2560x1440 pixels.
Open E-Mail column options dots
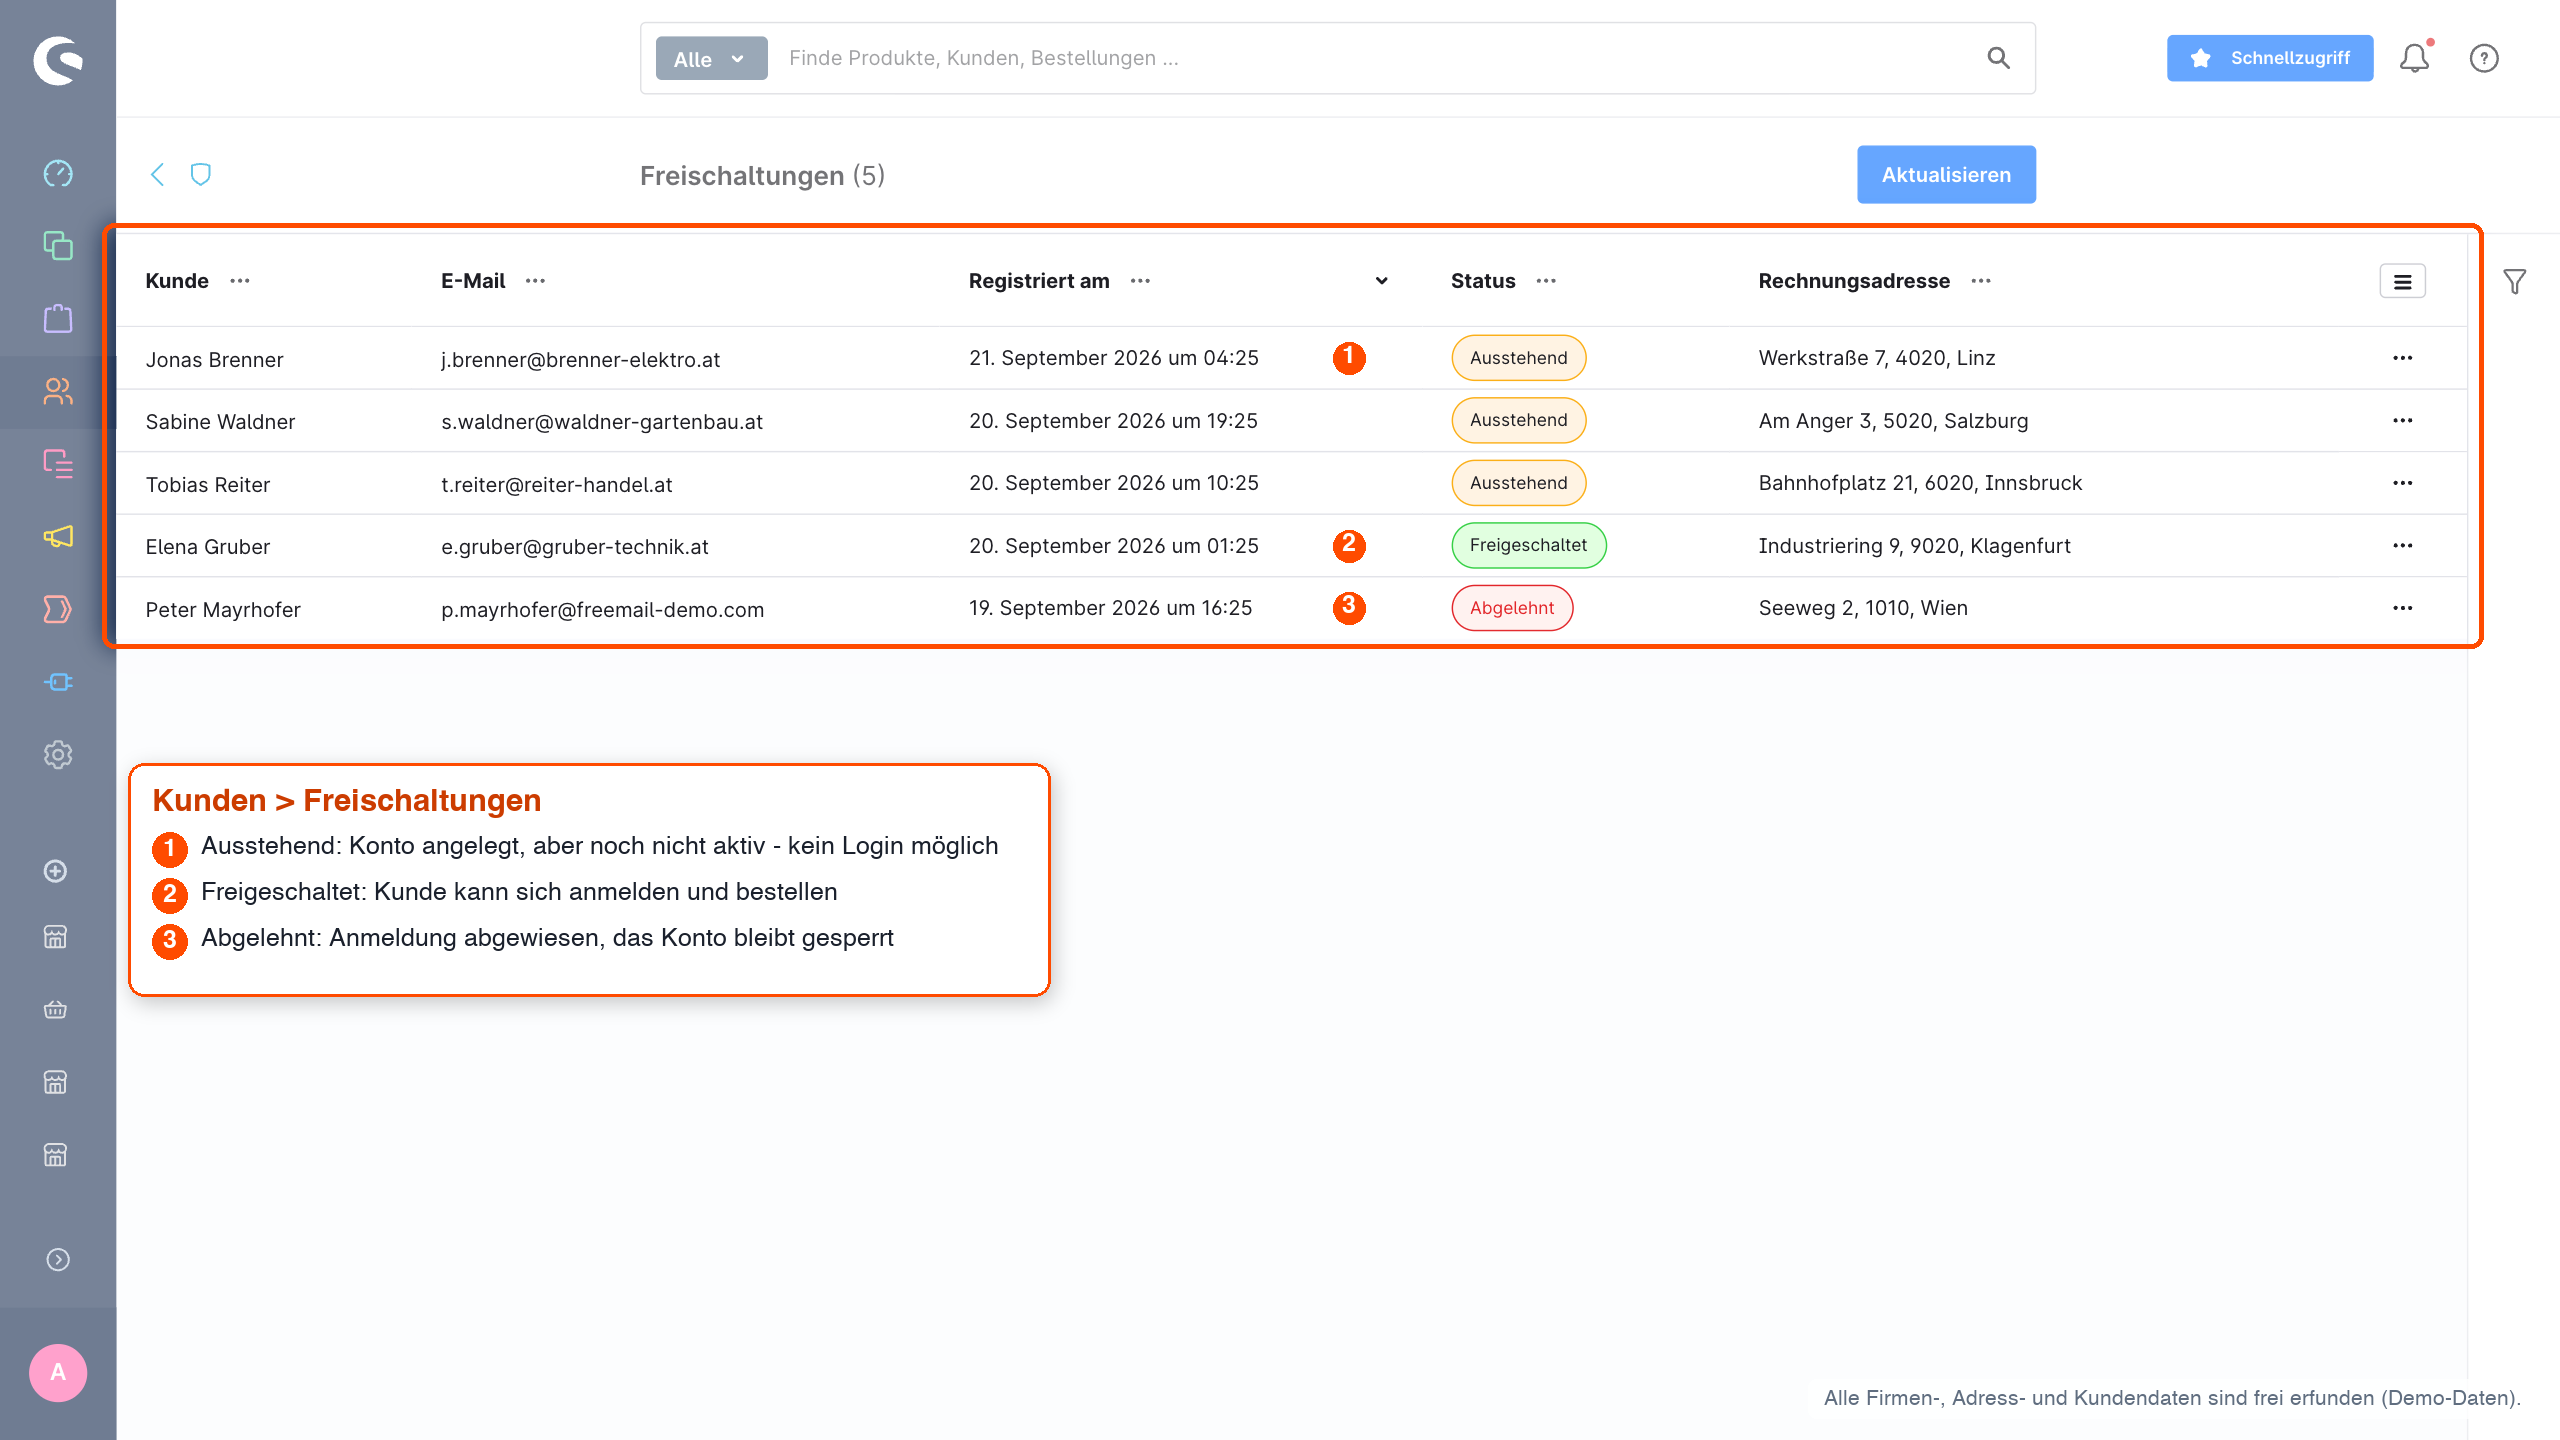coord(536,281)
